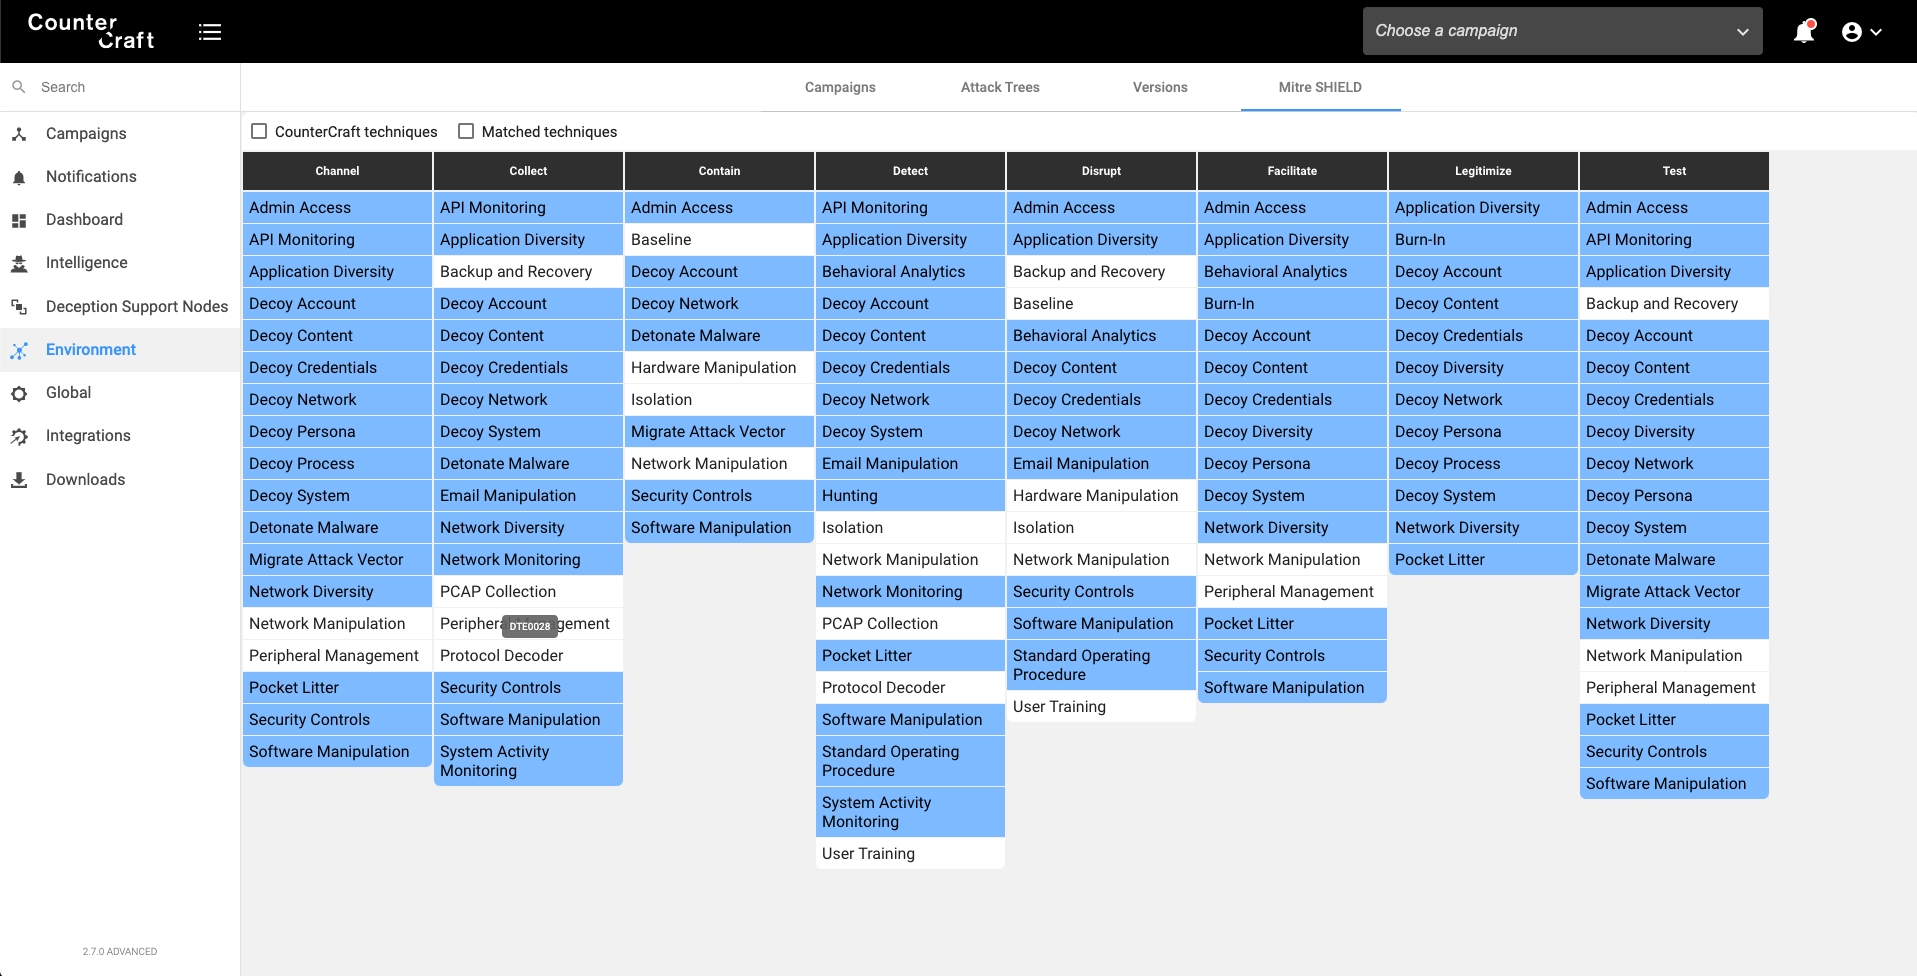Switch to the Campaigns tab
Viewport: 1917px width, 976px height.
840,87
